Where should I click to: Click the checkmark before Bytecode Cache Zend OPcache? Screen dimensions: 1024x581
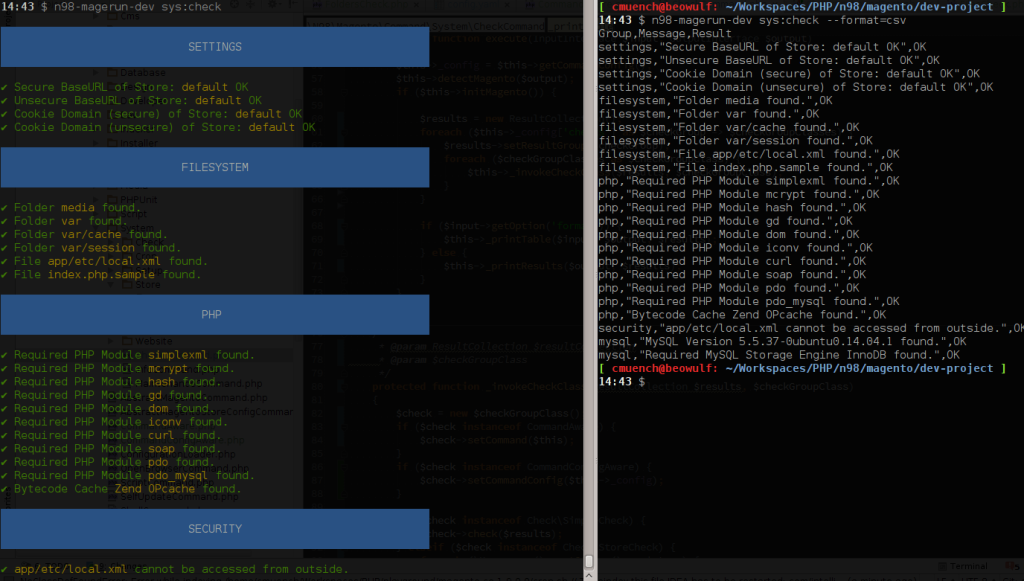click(5, 489)
